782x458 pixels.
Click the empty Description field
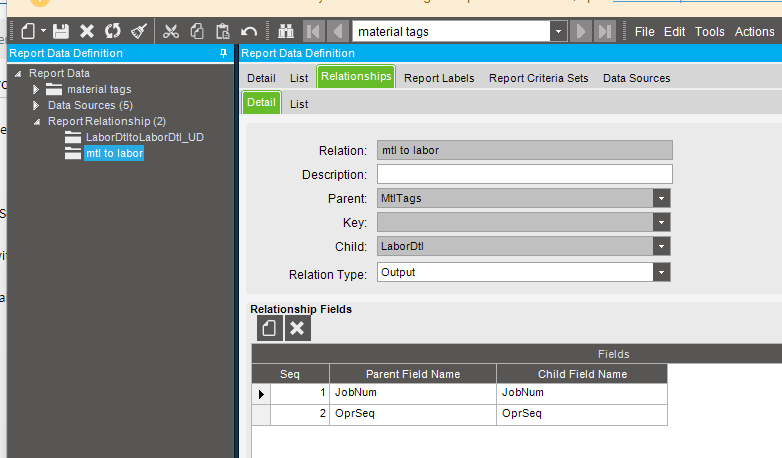click(x=525, y=174)
